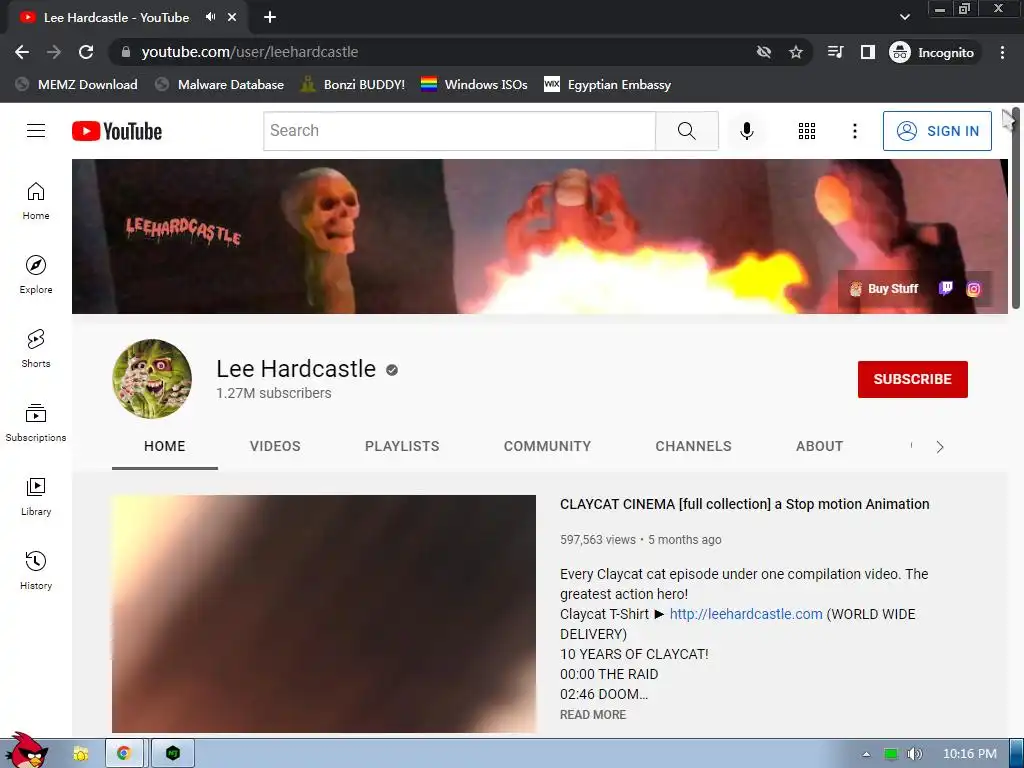Click the YouTube Search input field
Screen dimensions: 1024x768
[x=460, y=131]
